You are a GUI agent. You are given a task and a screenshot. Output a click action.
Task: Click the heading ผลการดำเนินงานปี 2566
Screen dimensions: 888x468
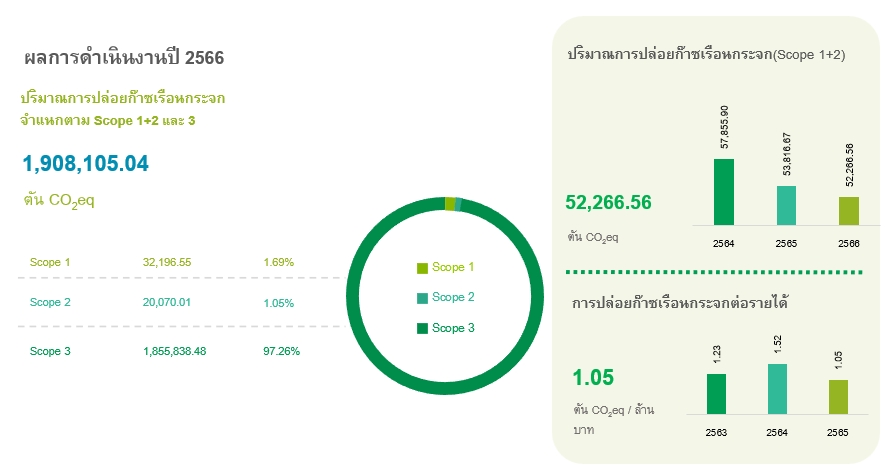[124, 58]
